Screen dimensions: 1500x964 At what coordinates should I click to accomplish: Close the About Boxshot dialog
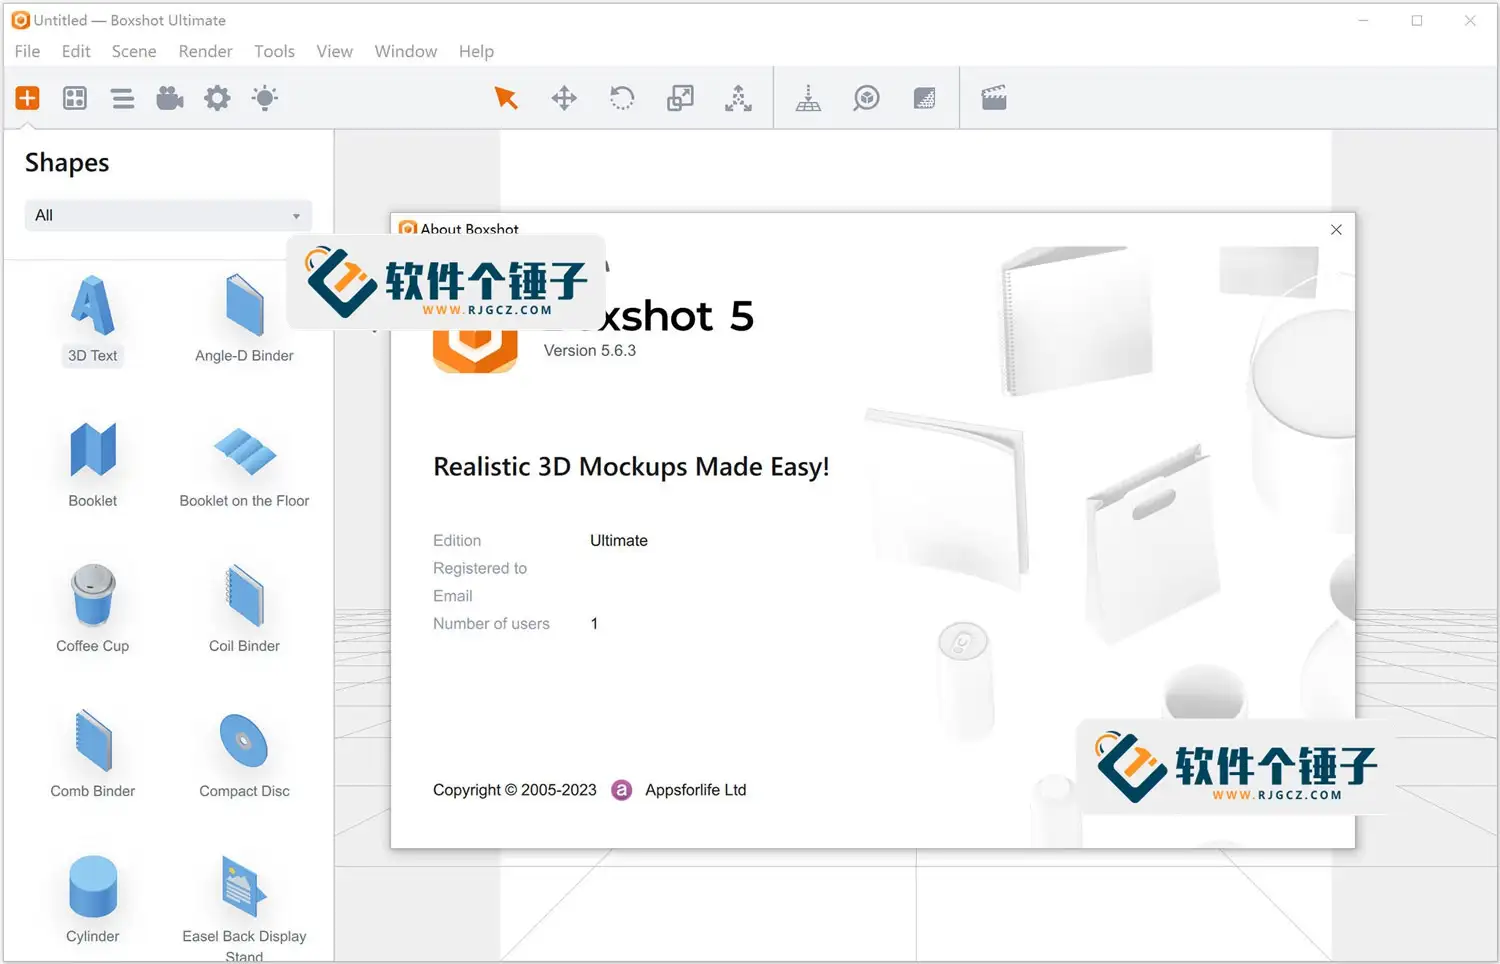click(1336, 230)
